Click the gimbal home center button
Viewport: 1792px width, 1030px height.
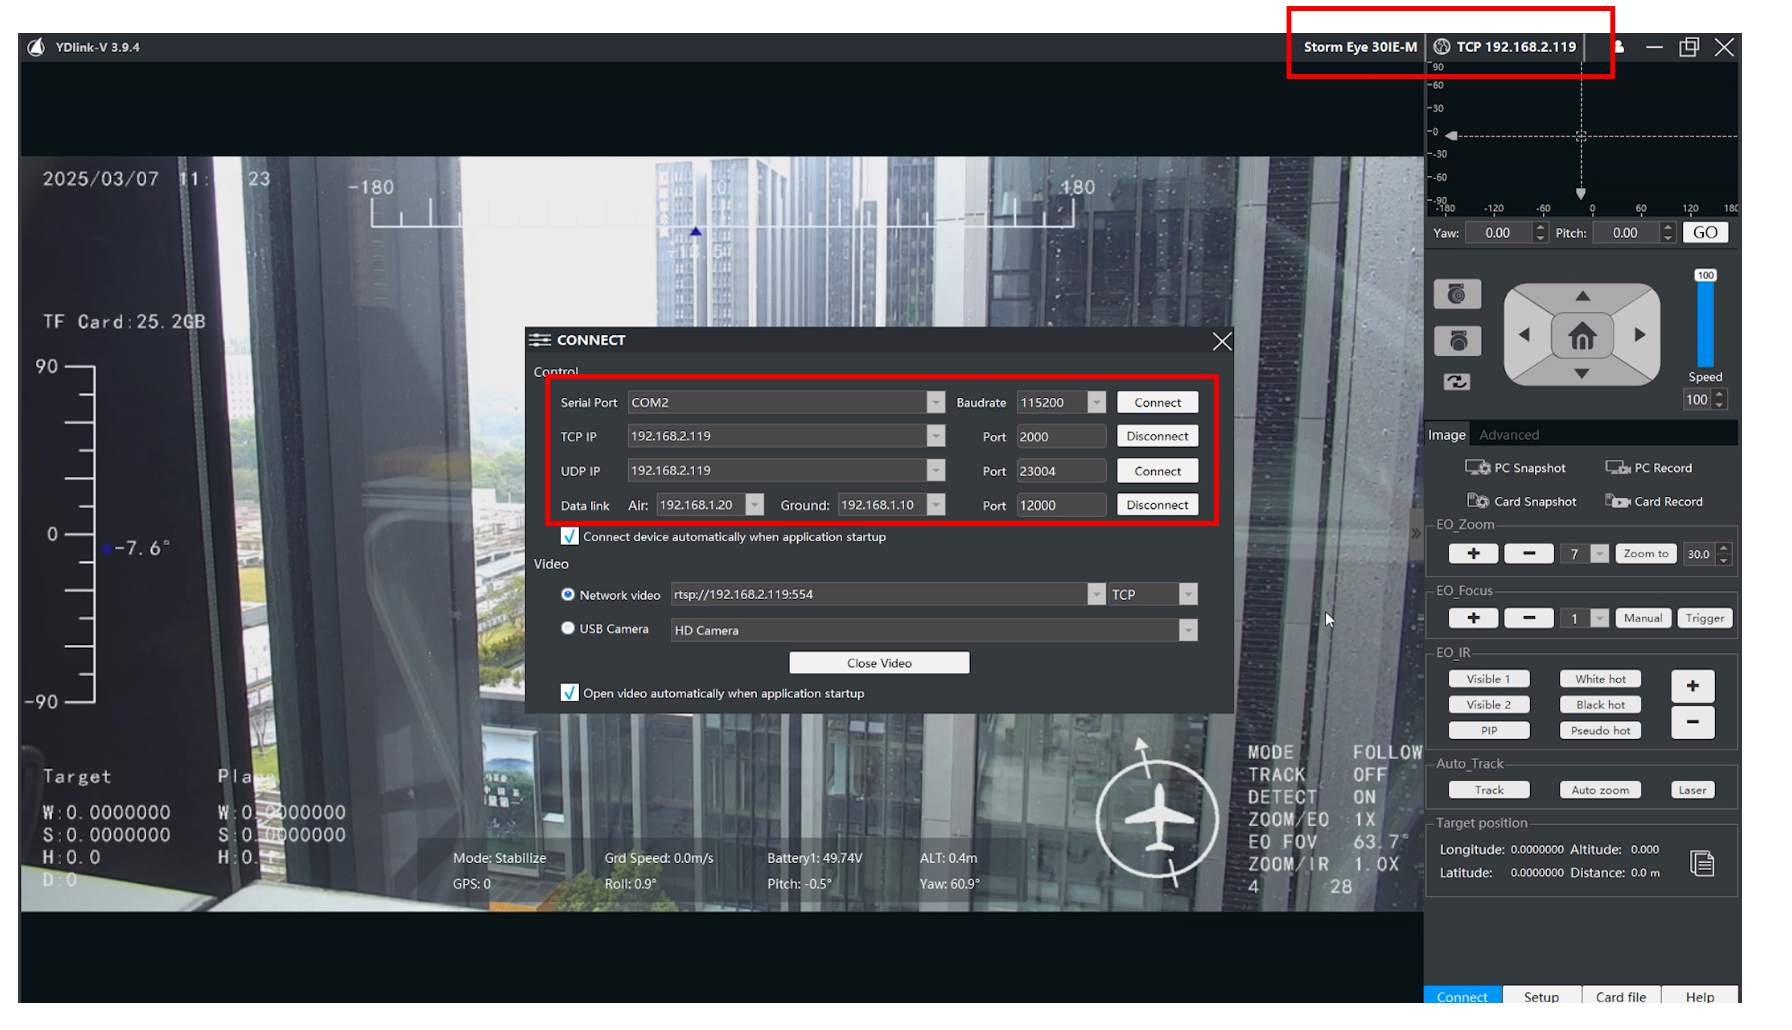[x=1581, y=336]
